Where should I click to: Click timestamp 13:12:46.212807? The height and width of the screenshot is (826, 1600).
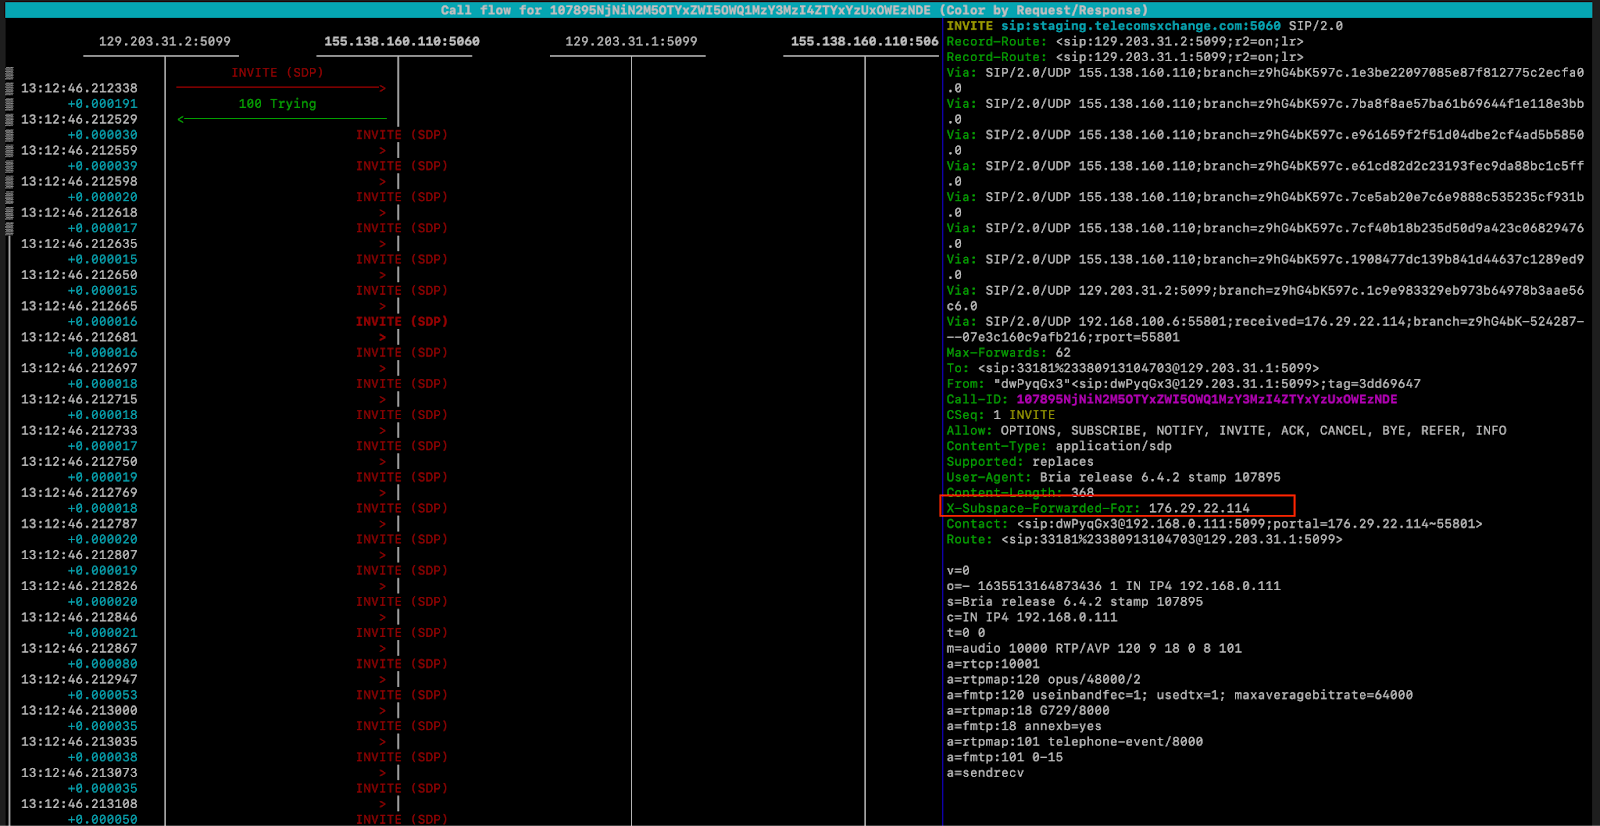coord(79,554)
